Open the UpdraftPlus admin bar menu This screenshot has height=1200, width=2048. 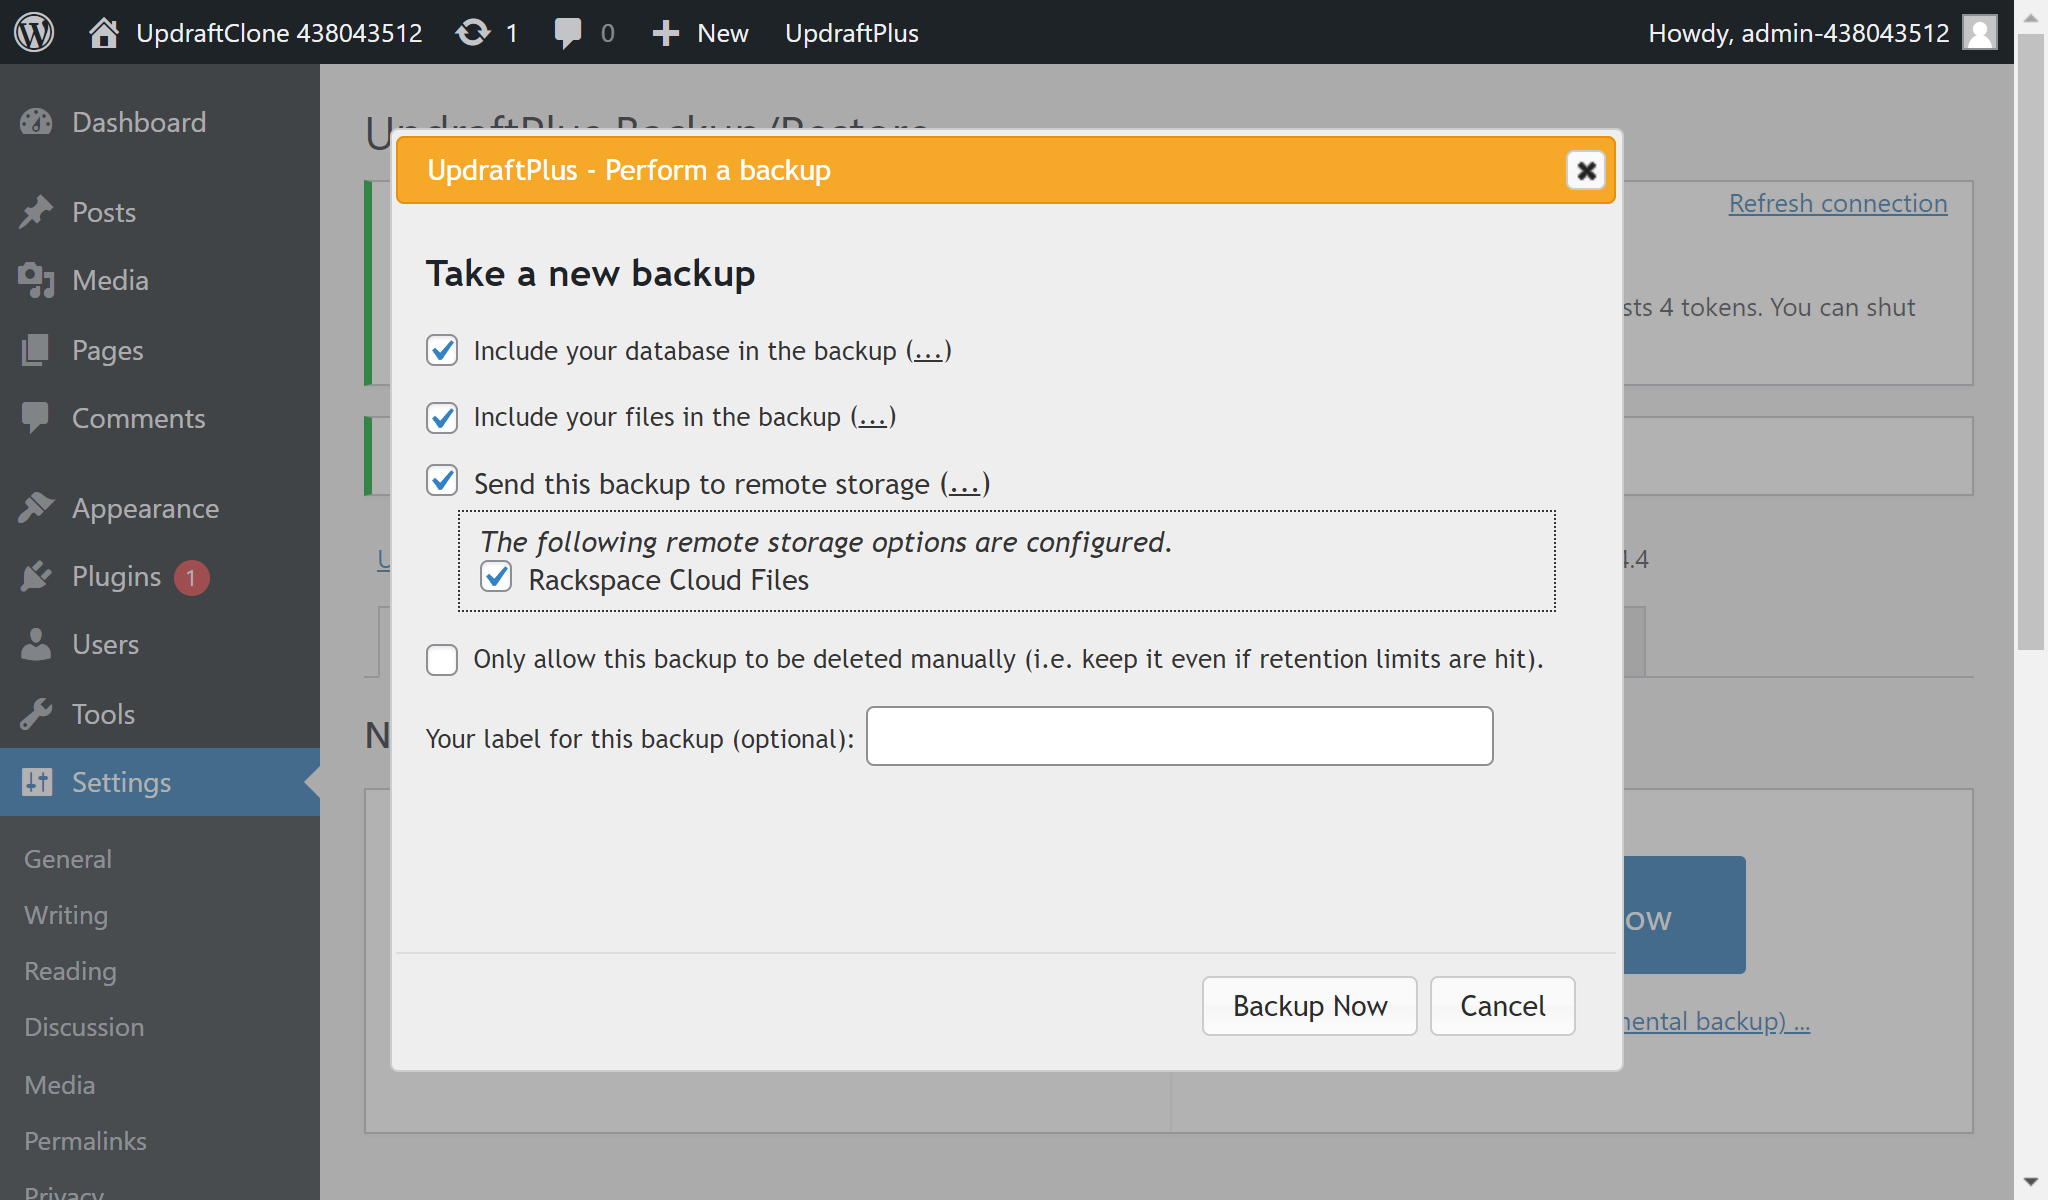click(851, 32)
